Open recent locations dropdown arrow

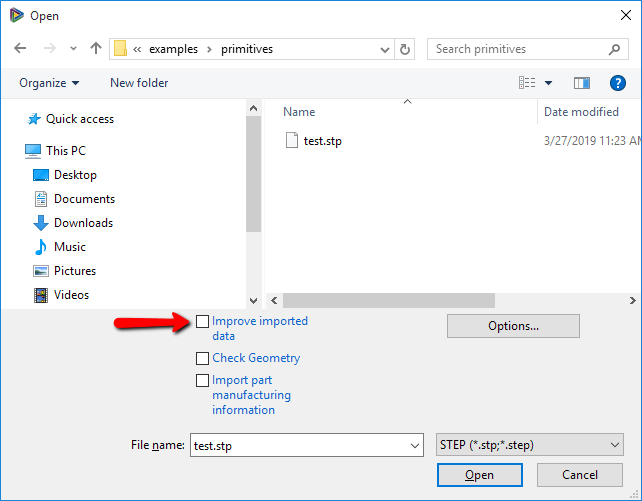click(73, 49)
